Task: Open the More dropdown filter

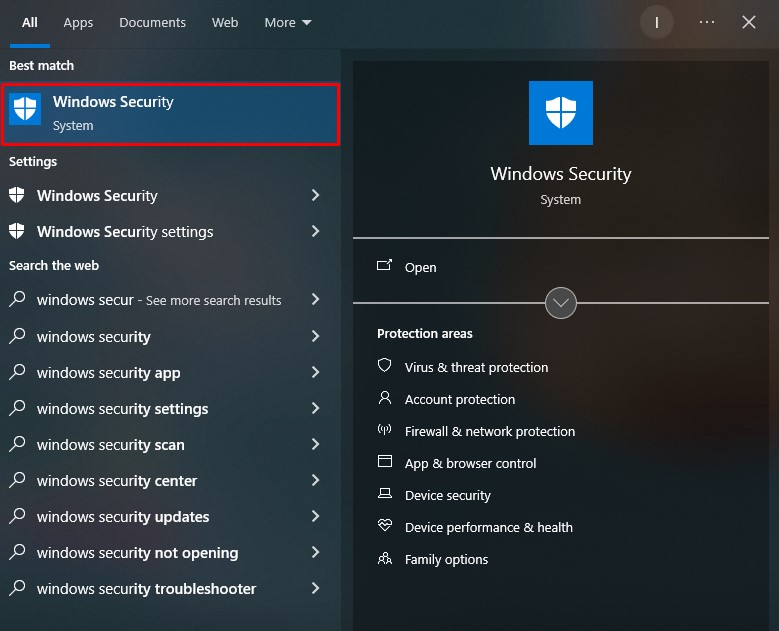Action: pyautogui.click(x=288, y=23)
